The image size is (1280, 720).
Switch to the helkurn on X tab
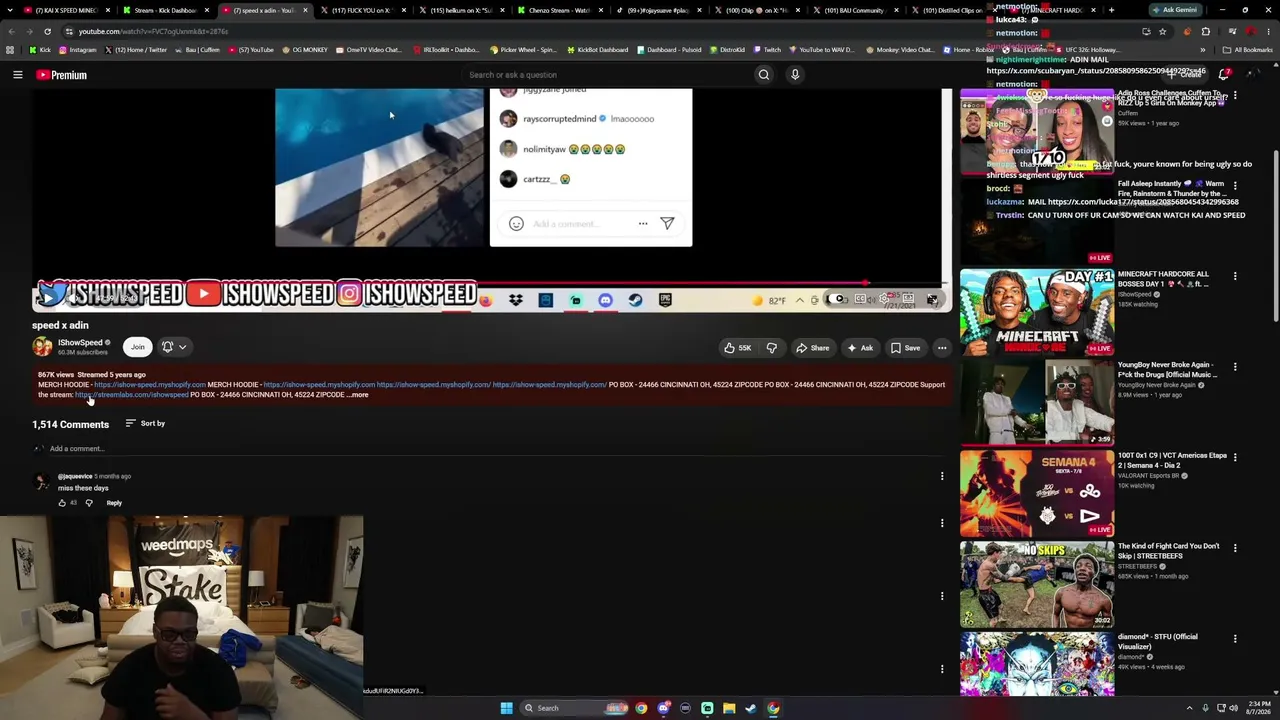(462, 10)
